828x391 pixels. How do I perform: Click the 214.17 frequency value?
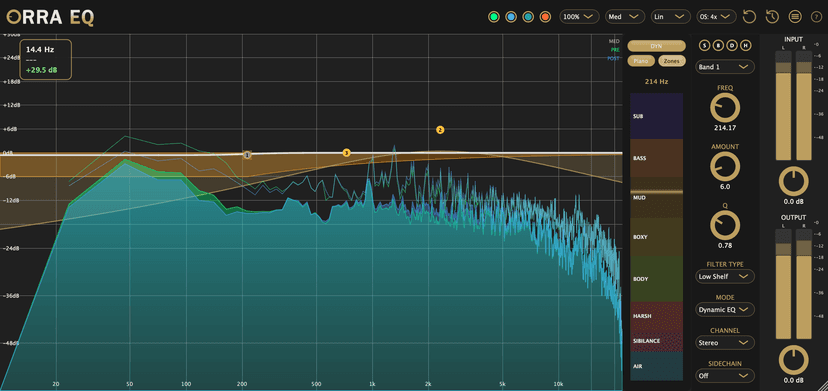[x=725, y=128]
